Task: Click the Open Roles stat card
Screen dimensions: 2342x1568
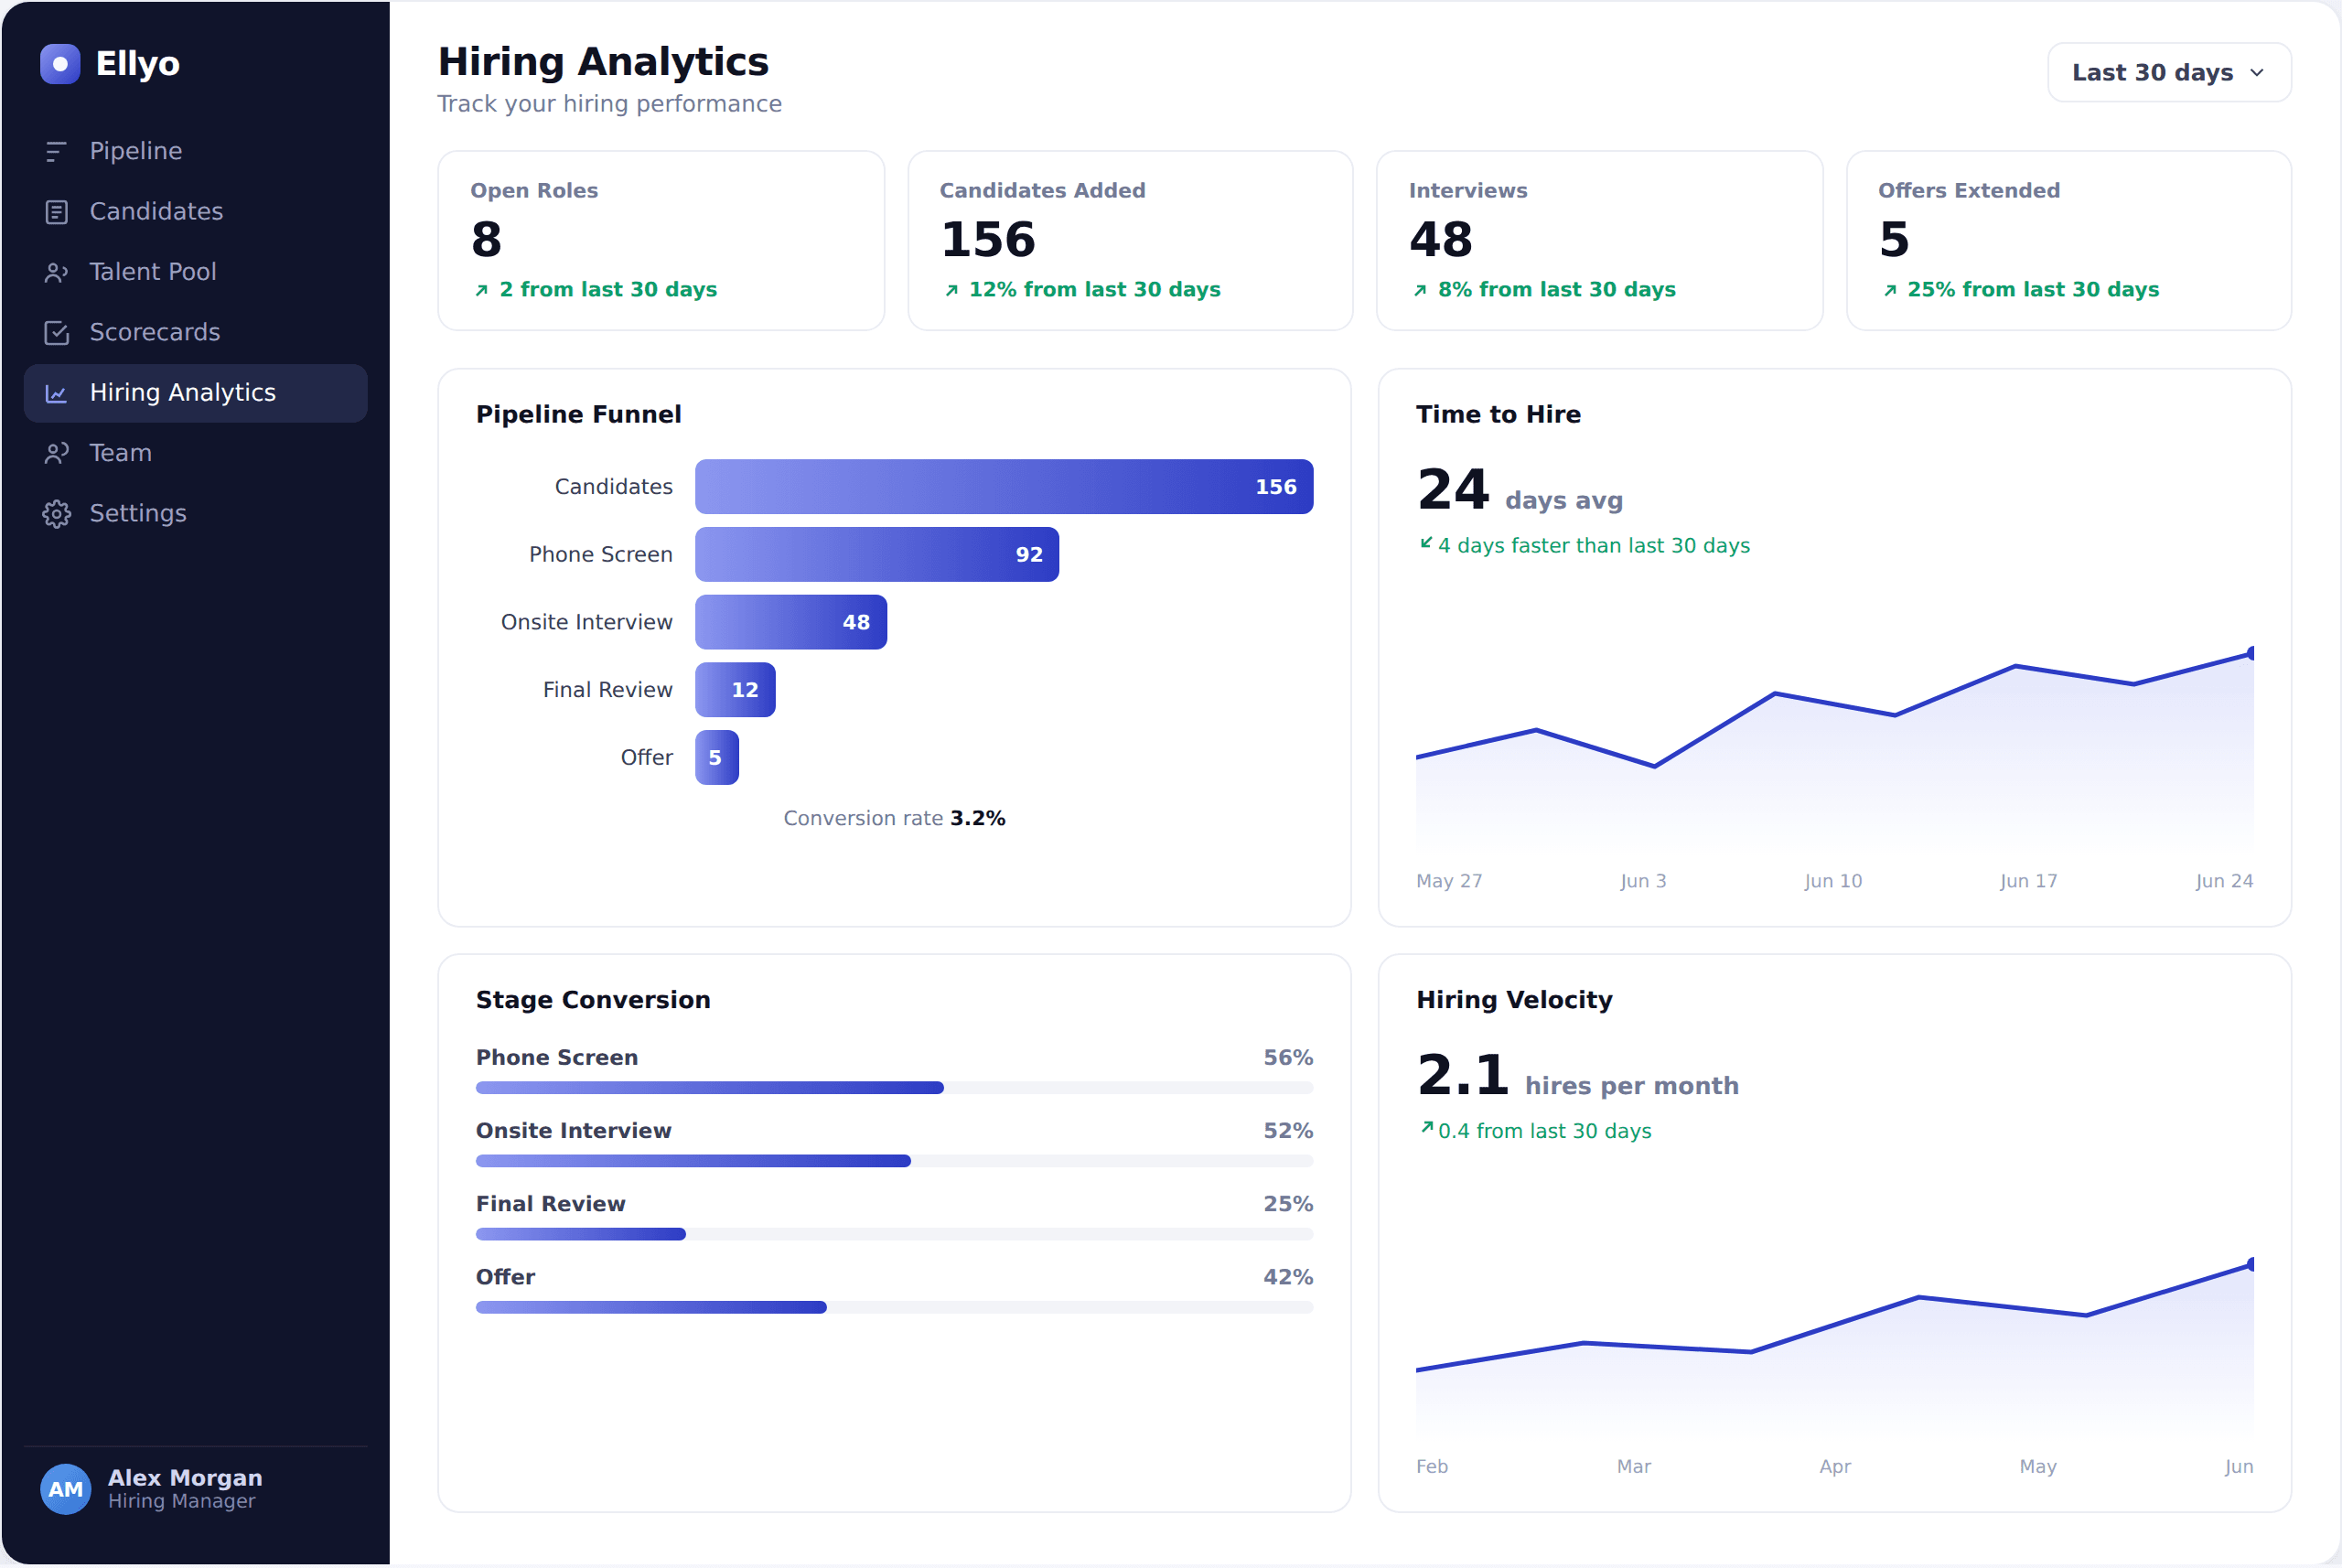Action: click(x=661, y=241)
